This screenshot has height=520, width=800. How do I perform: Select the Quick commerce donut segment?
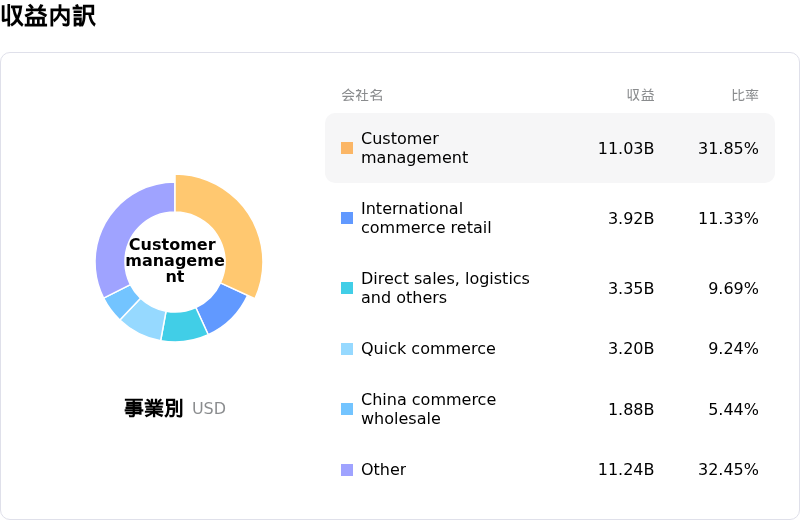145,320
